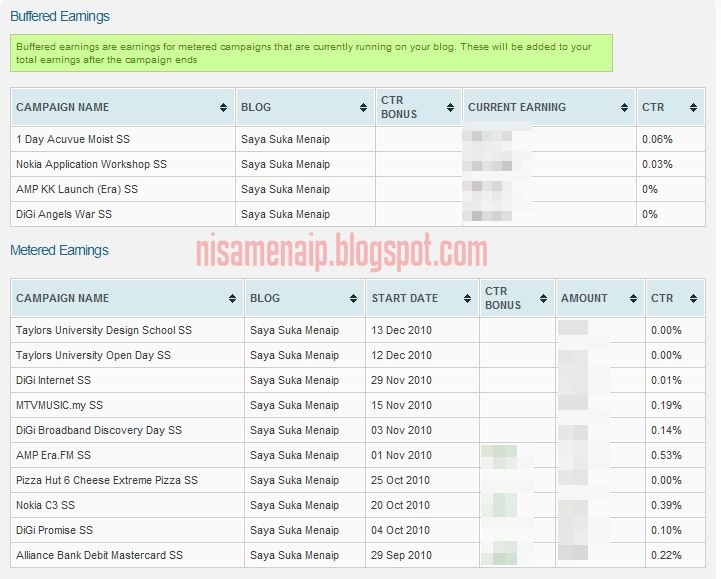
Task: Click the 0.39% CTR value
Action: 666,505
